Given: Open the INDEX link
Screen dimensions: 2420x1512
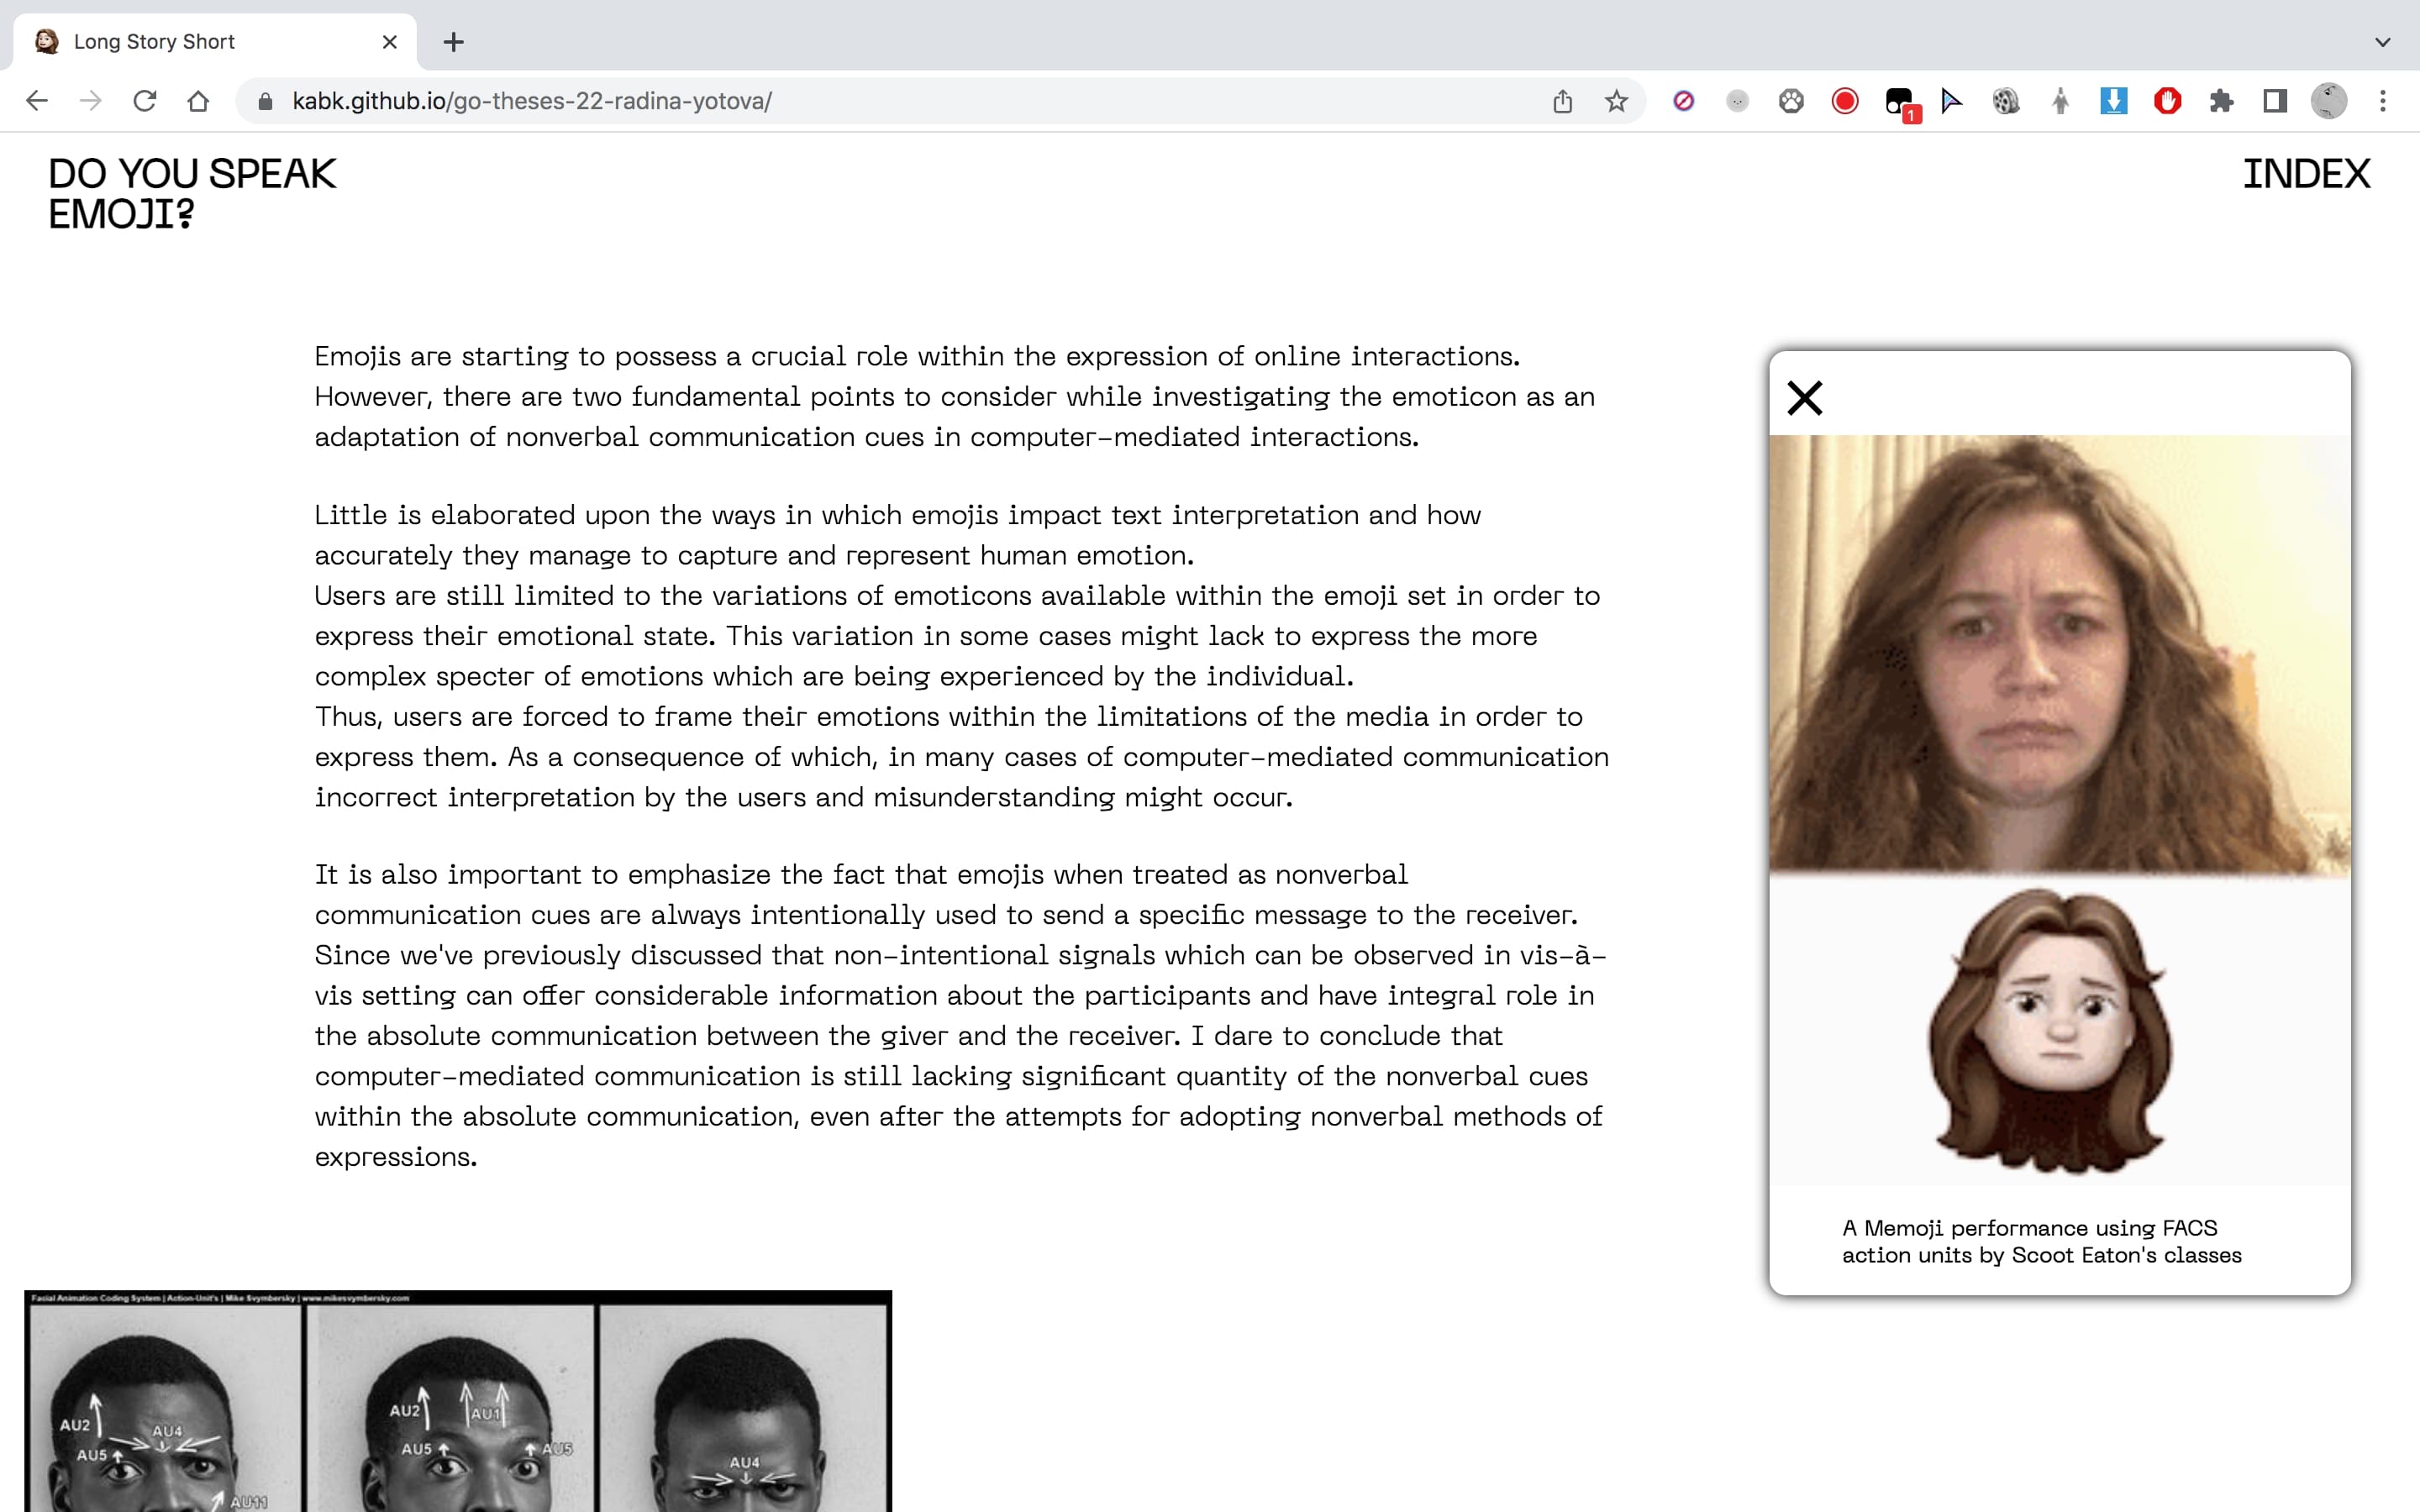Looking at the screenshot, I should 2305,174.
